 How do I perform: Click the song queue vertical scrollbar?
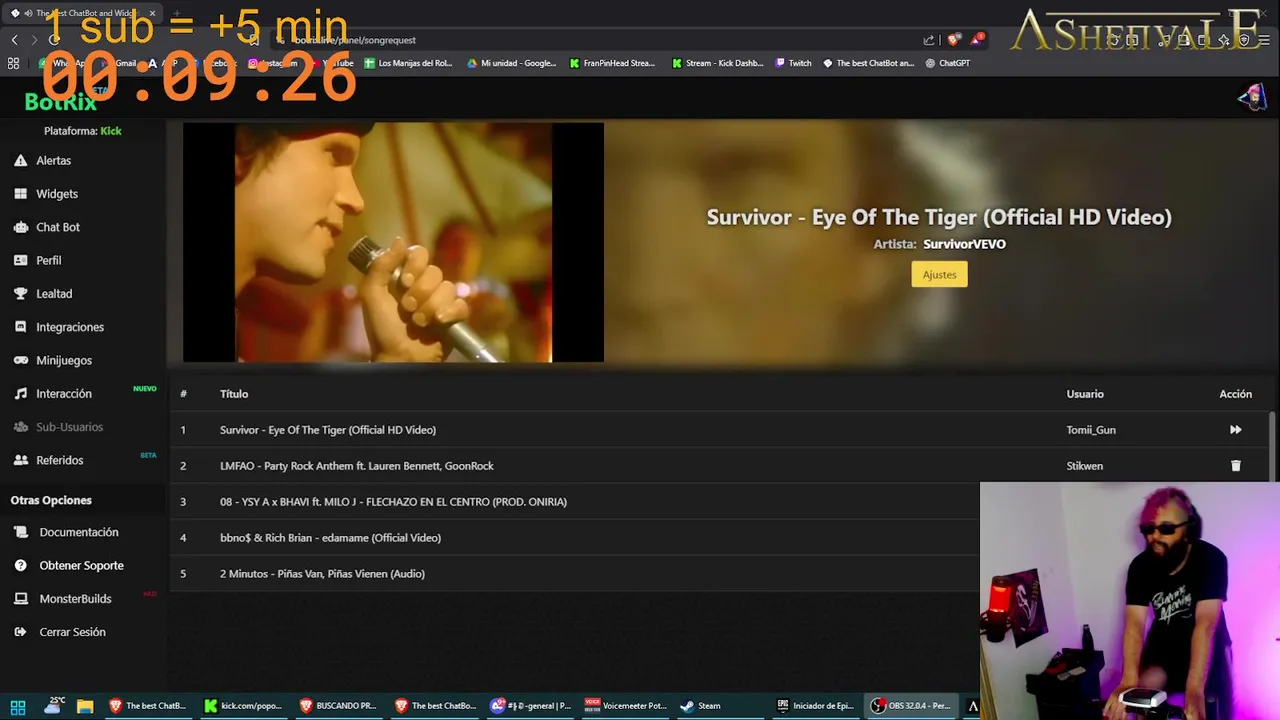tap(1273, 445)
